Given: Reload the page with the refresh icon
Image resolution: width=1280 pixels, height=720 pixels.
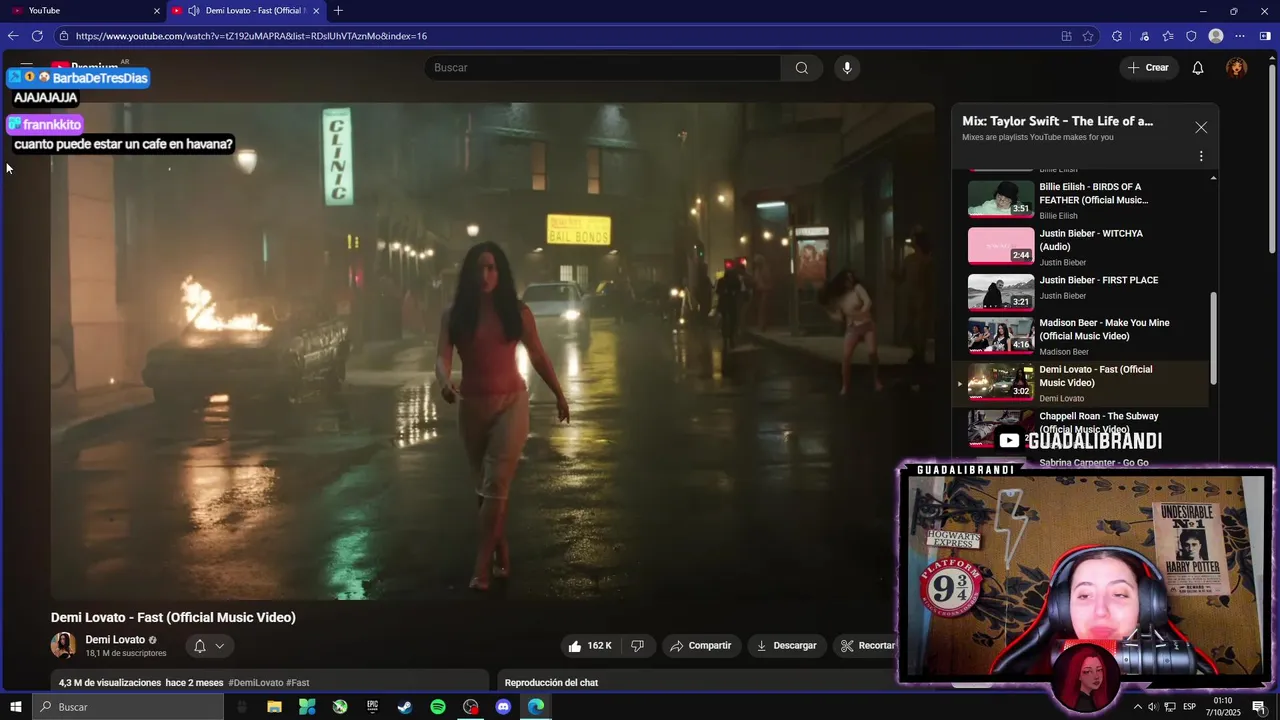Looking at the screenshot, I should tap(37, 36).
